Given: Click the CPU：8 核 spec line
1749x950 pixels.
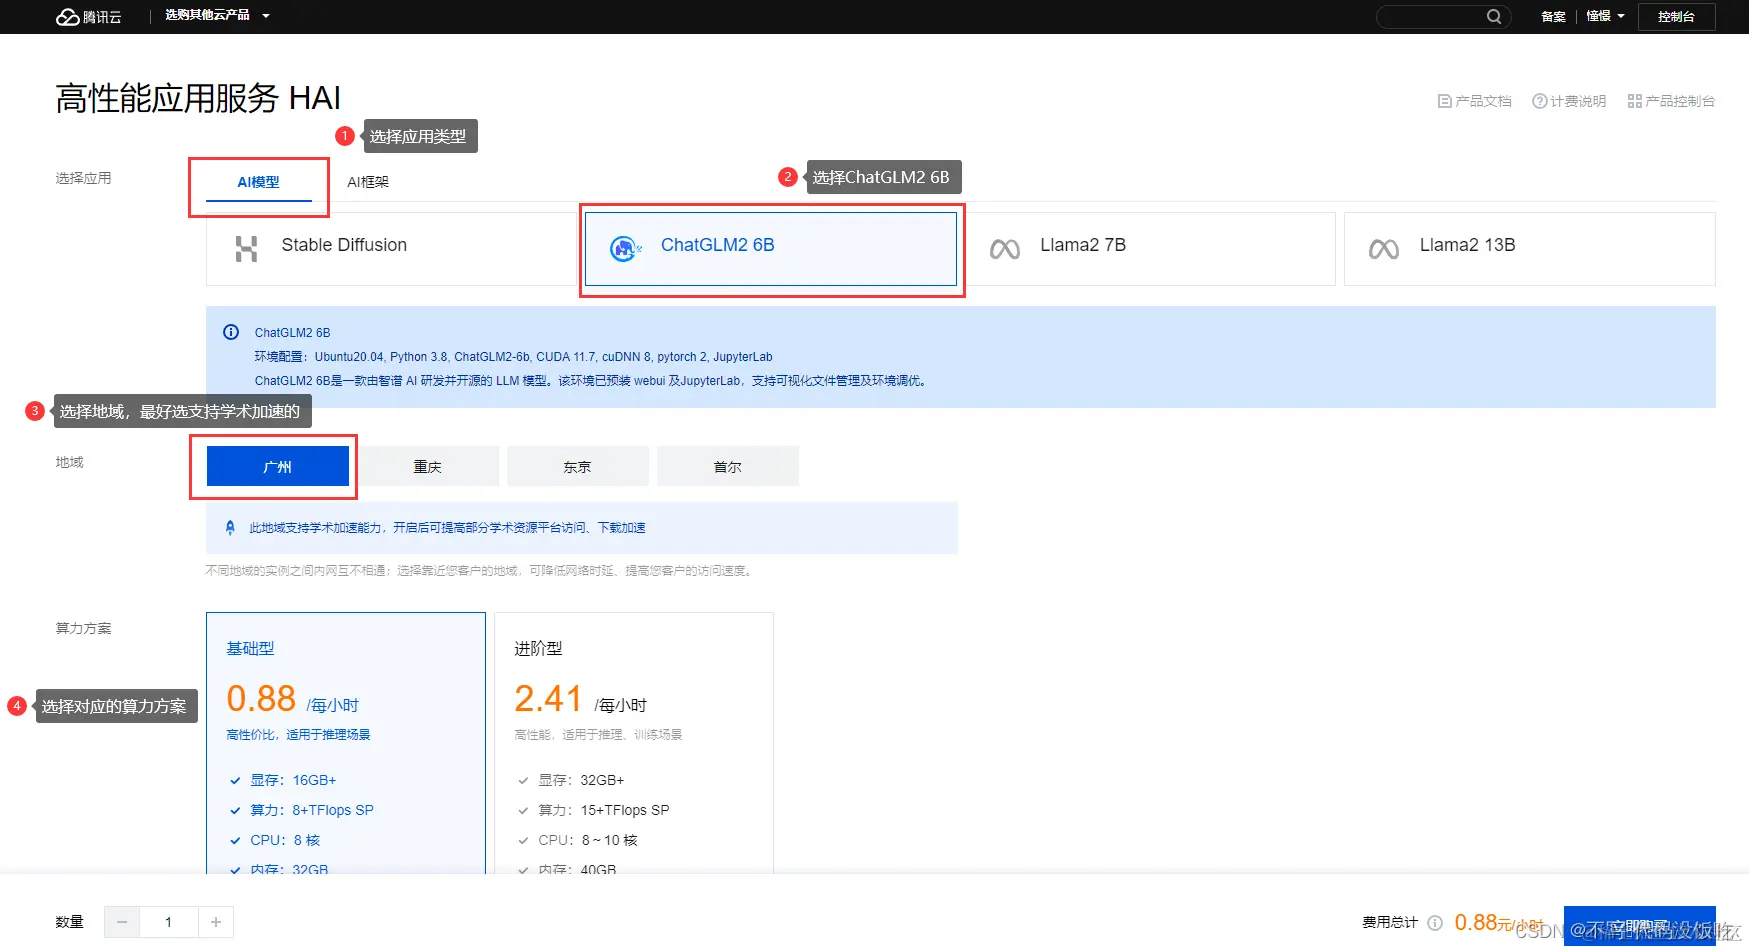Looking at the screenshot, I should pos(285,840).
